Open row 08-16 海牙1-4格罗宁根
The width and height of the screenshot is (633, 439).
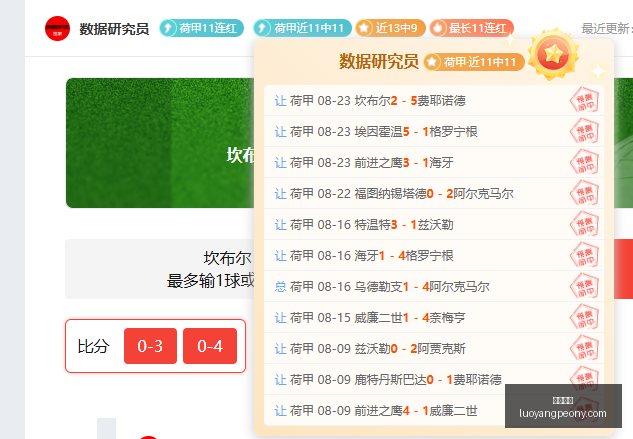click(x=434, y=256)
